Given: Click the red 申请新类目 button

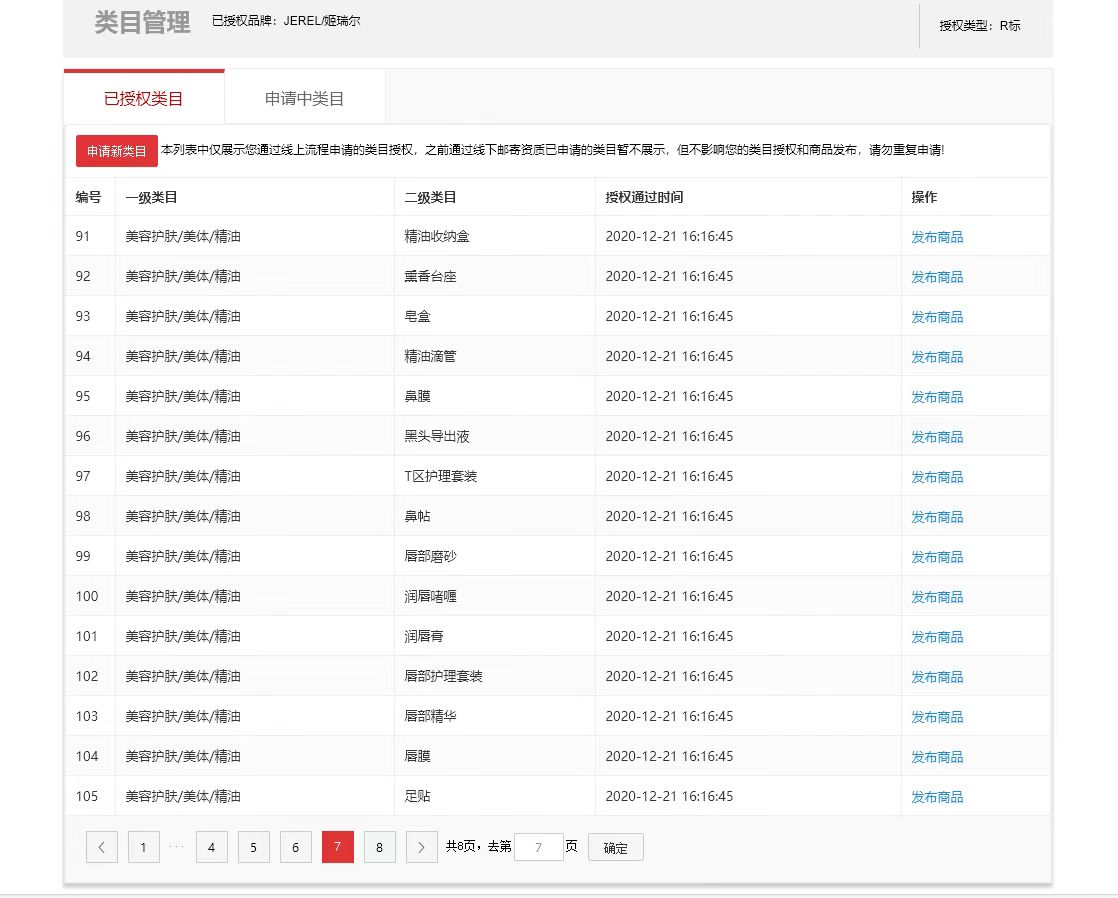Looking at the screenshot, I should [117, 151].
